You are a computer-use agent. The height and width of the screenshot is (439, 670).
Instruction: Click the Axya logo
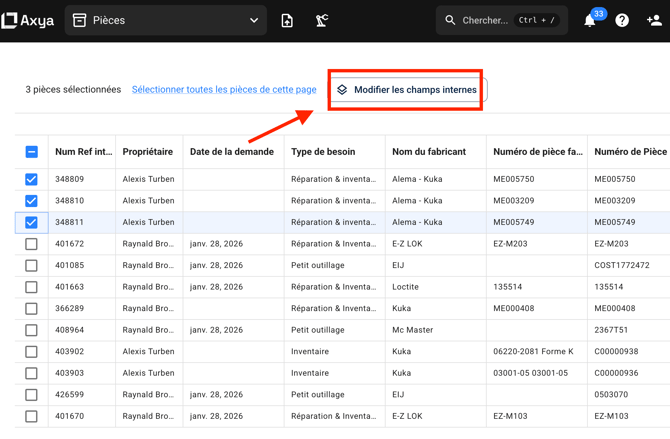tap(28, 20)
